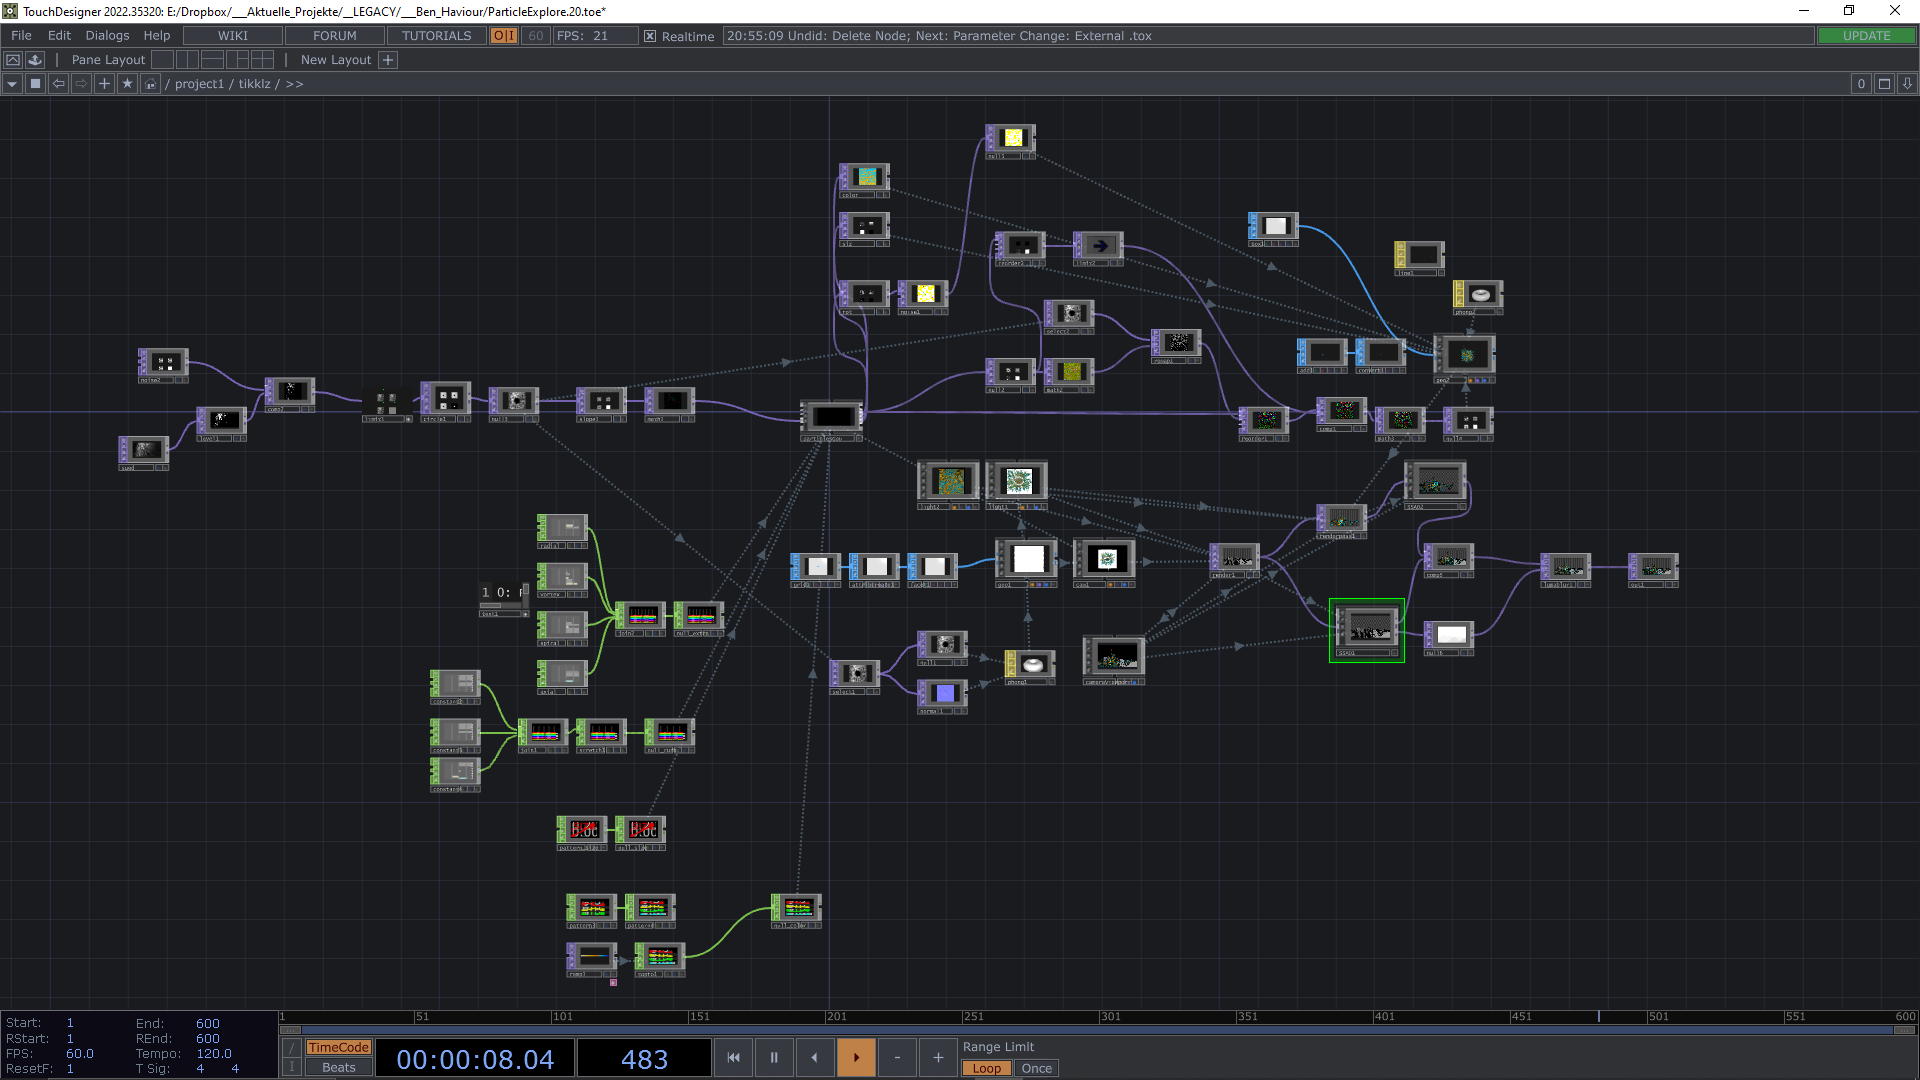Open the Edit menu
1920x1080 pixels.
pos(59,36)
